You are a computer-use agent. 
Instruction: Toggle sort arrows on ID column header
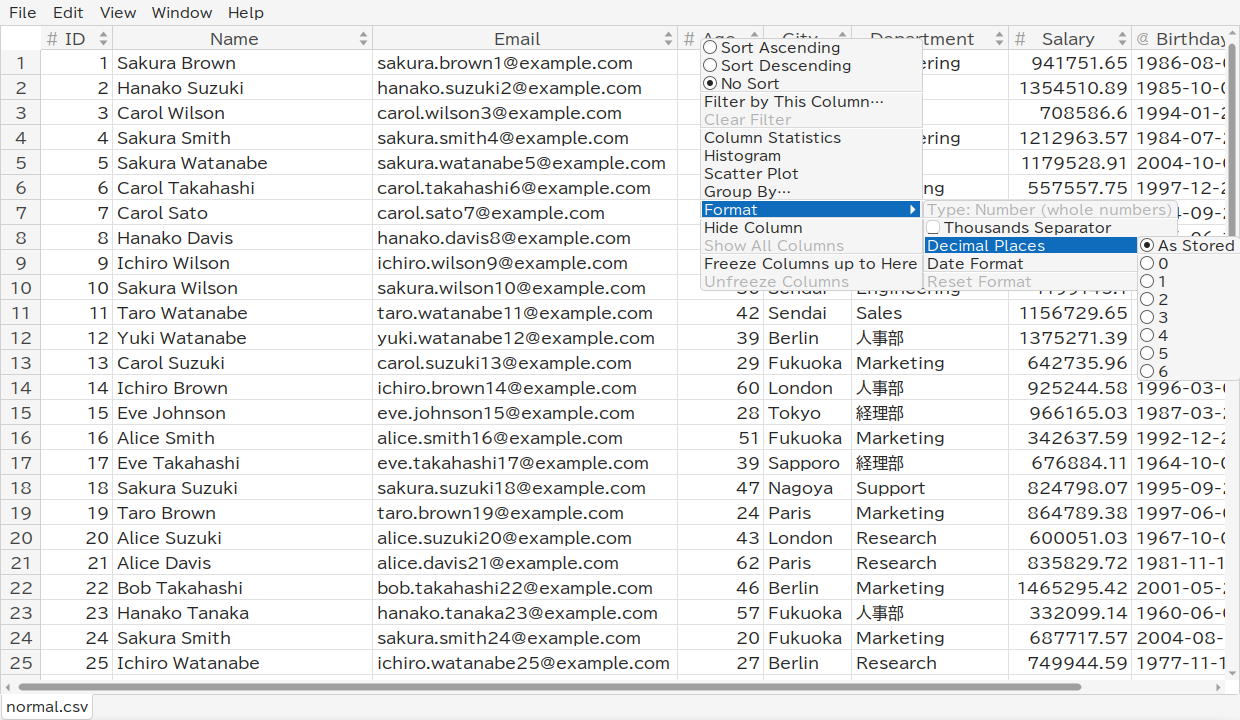tap(103, 39)
